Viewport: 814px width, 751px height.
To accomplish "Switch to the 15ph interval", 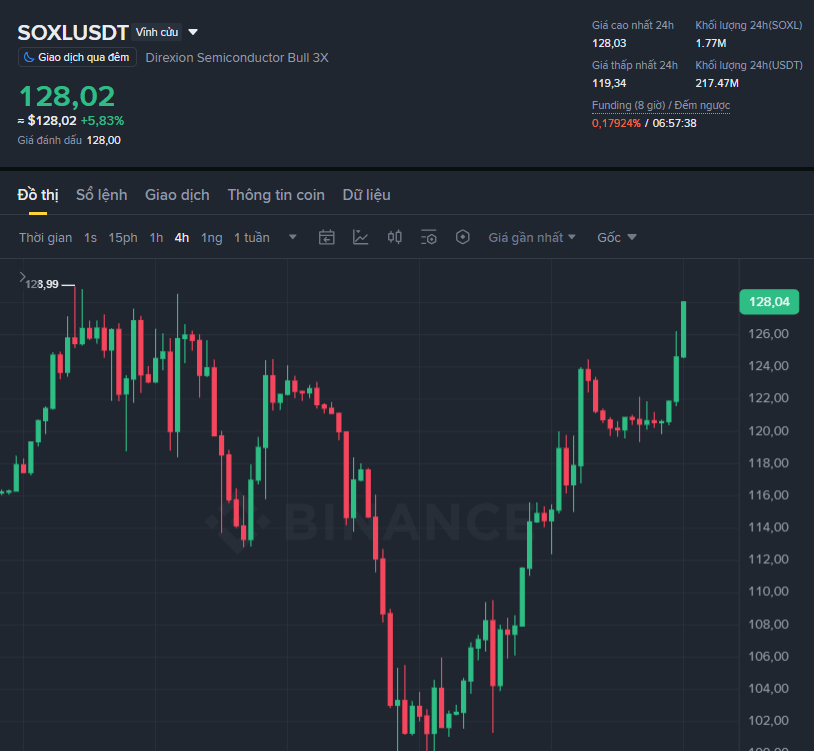I will [123, 238].
